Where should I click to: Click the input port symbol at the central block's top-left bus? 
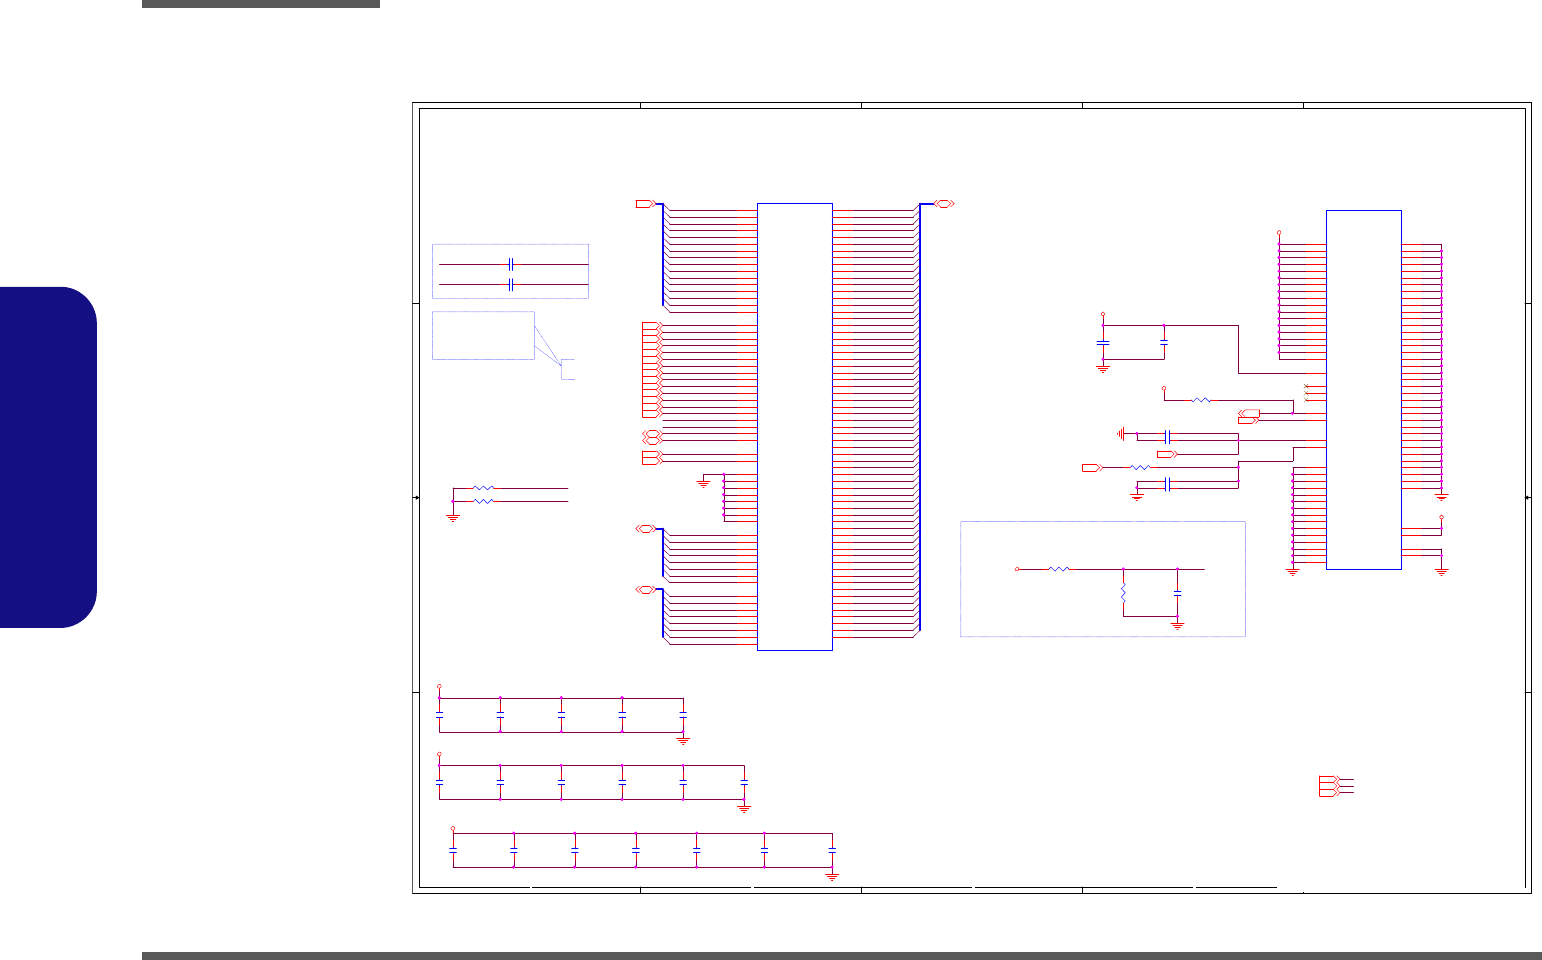(646, 204)
